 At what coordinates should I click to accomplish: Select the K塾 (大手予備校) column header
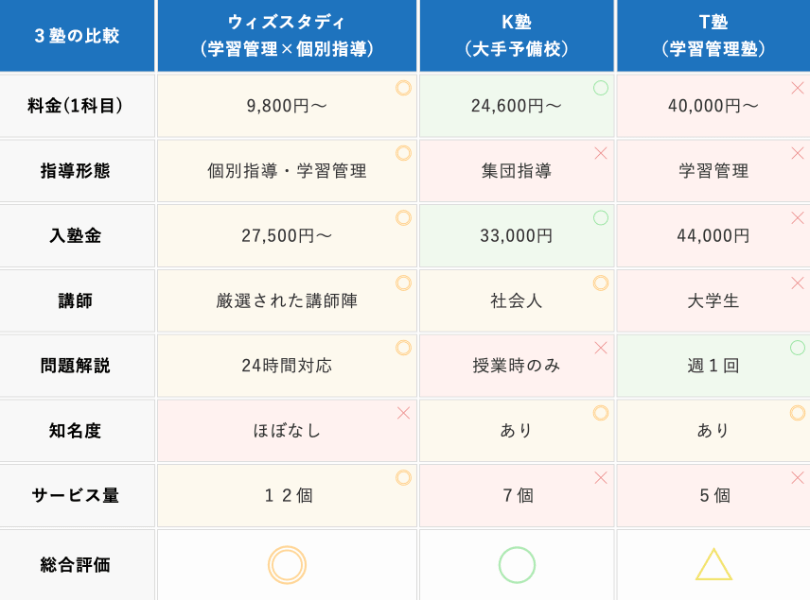click(x=517, y=36)
